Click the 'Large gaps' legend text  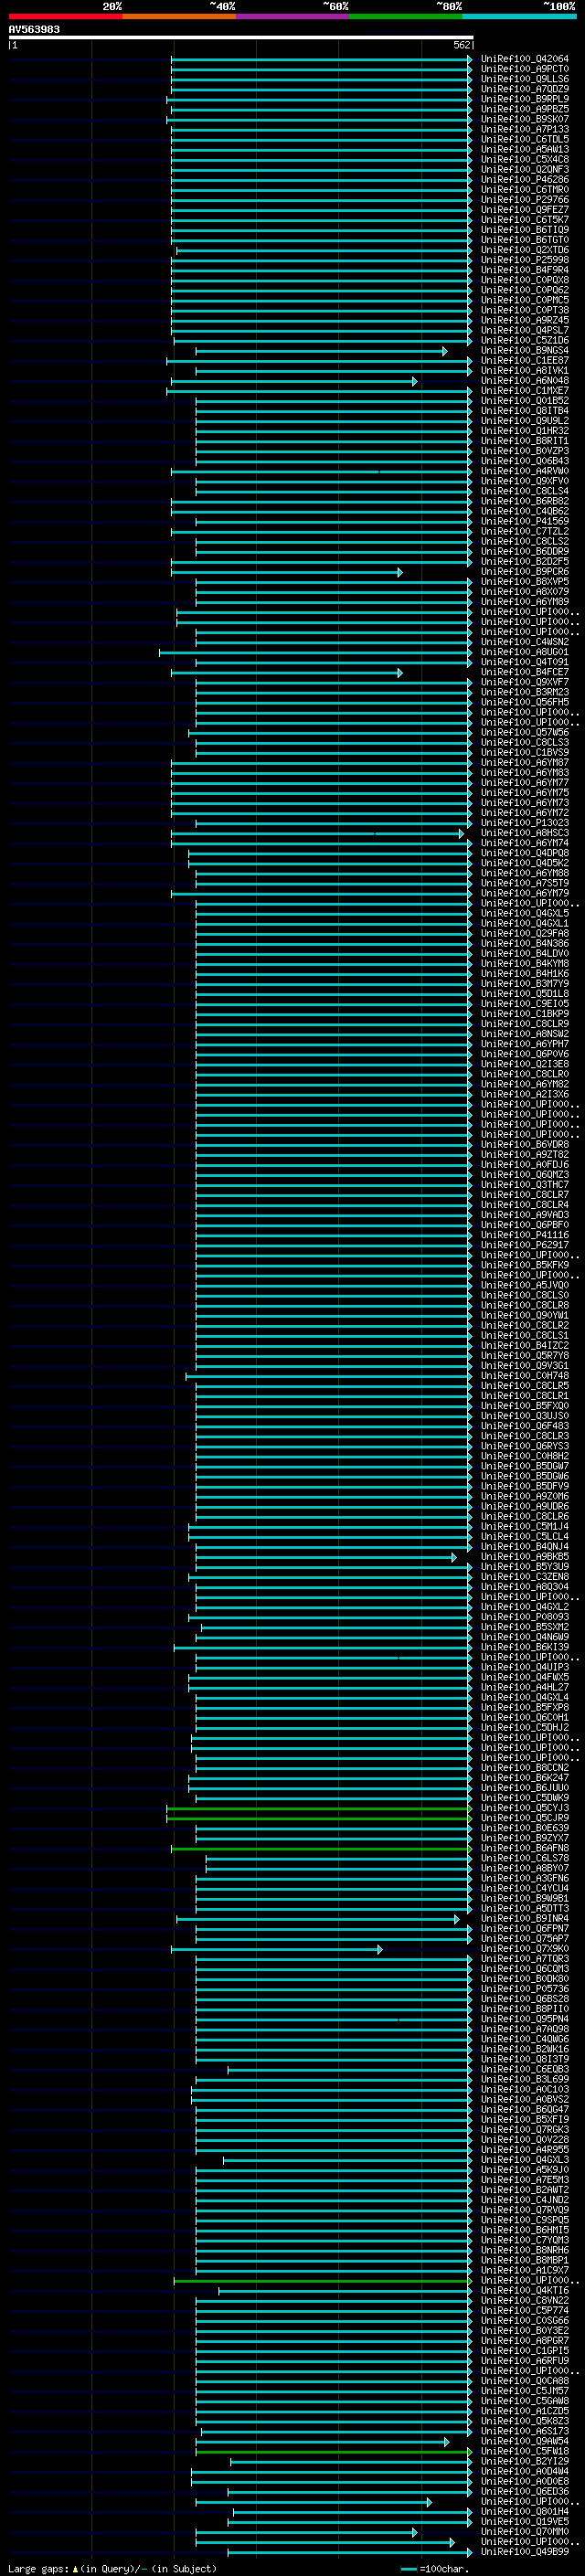[x=38, y=2569]
